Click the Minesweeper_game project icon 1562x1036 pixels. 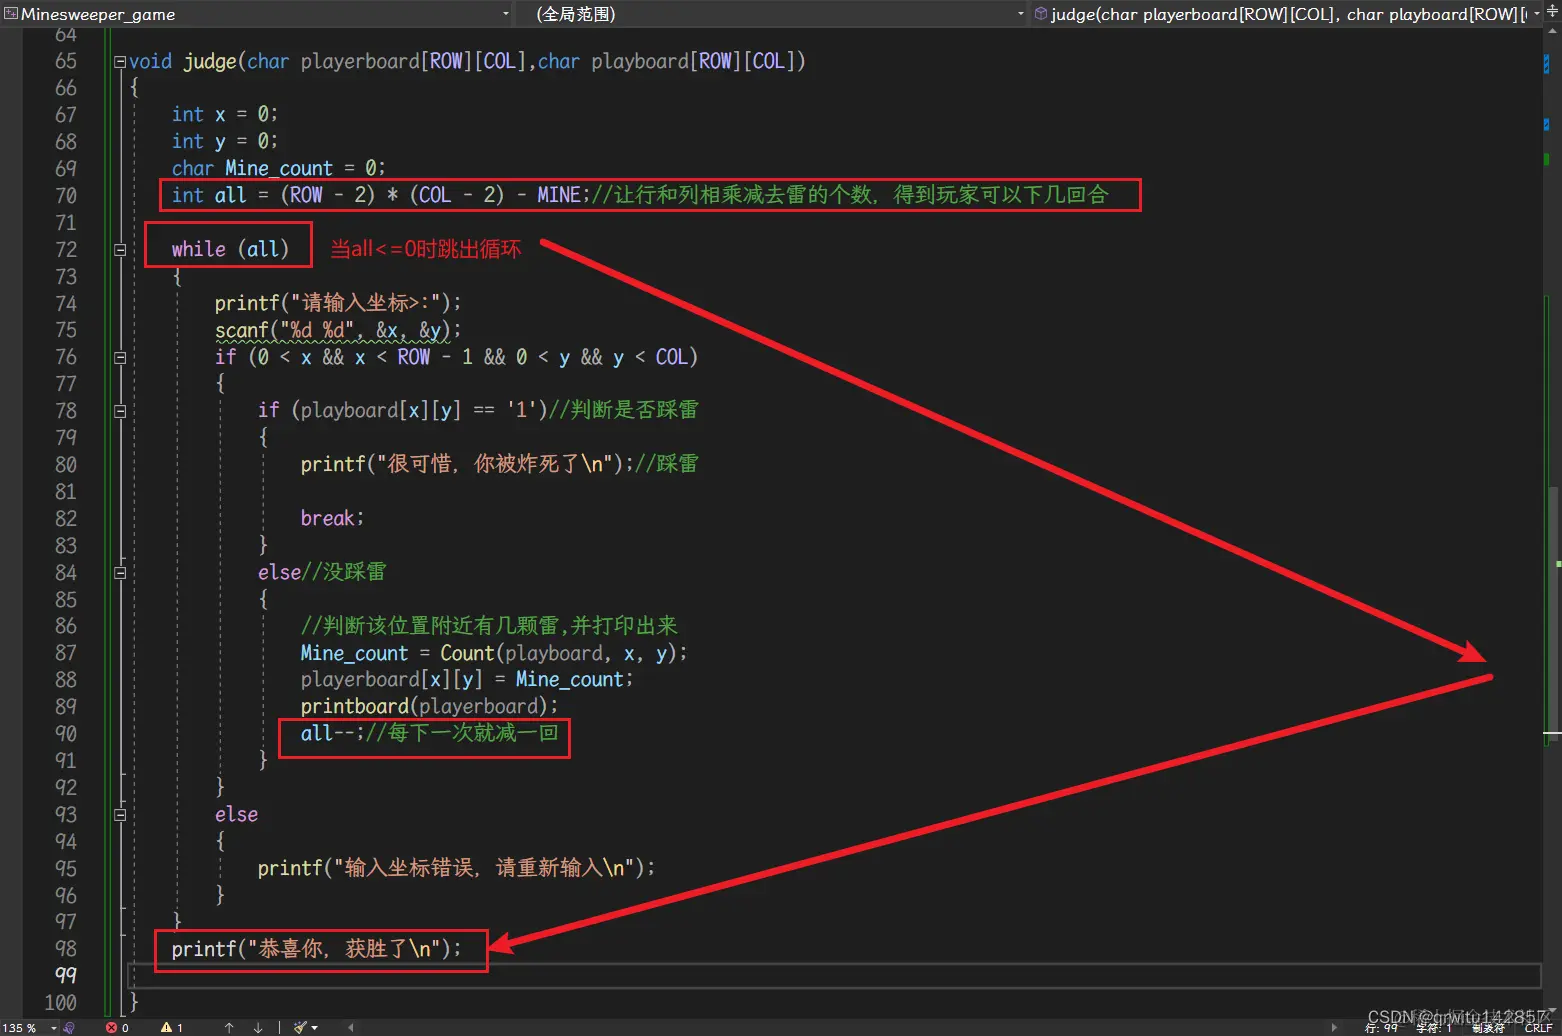click(11, 14)
